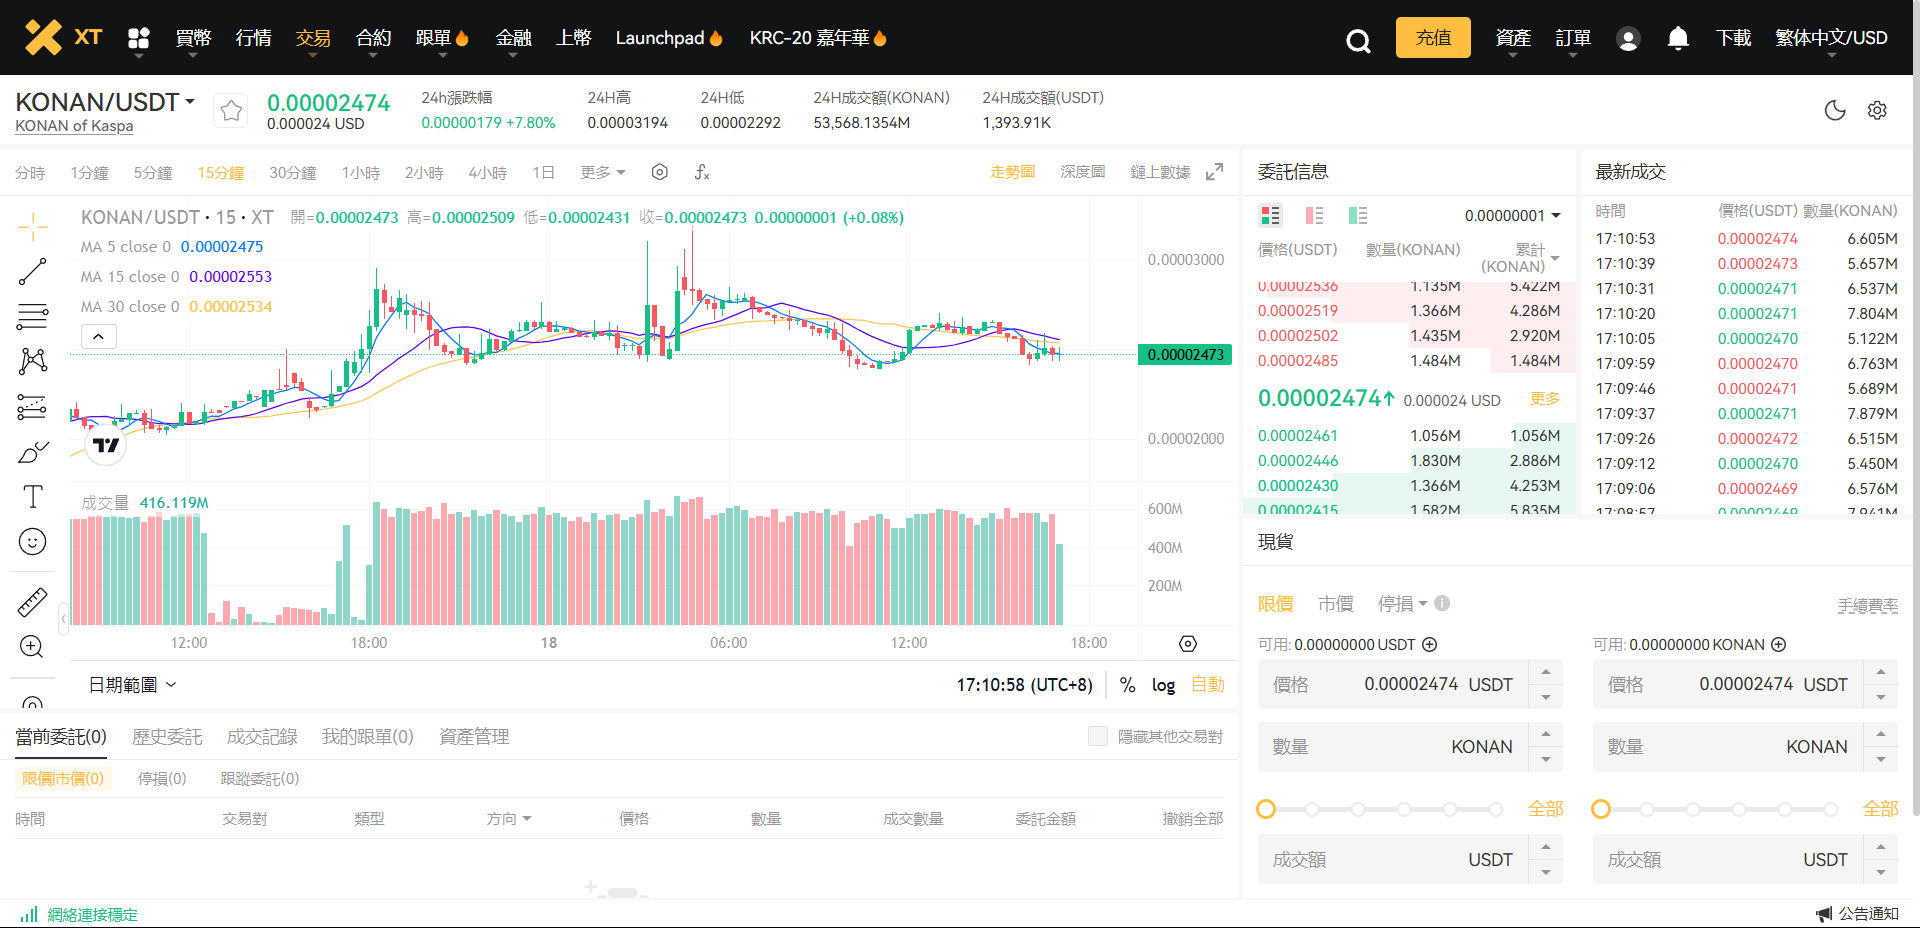Show sell orders only view
Screen dimensions: 1920x928
[x=1314, y=215]
